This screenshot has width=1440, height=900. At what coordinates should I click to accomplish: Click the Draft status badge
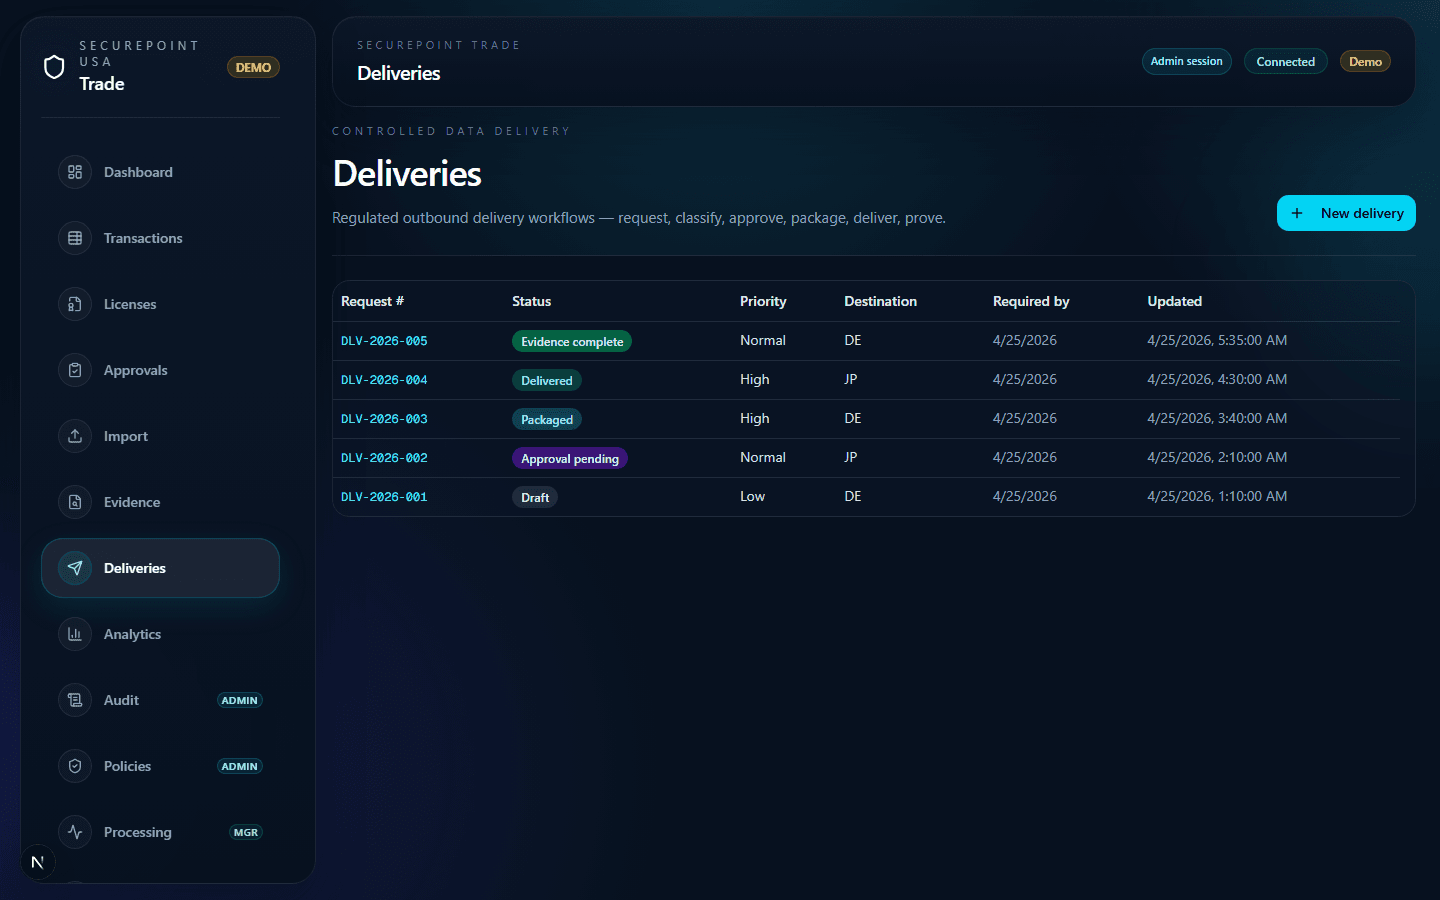coord(535,497)
